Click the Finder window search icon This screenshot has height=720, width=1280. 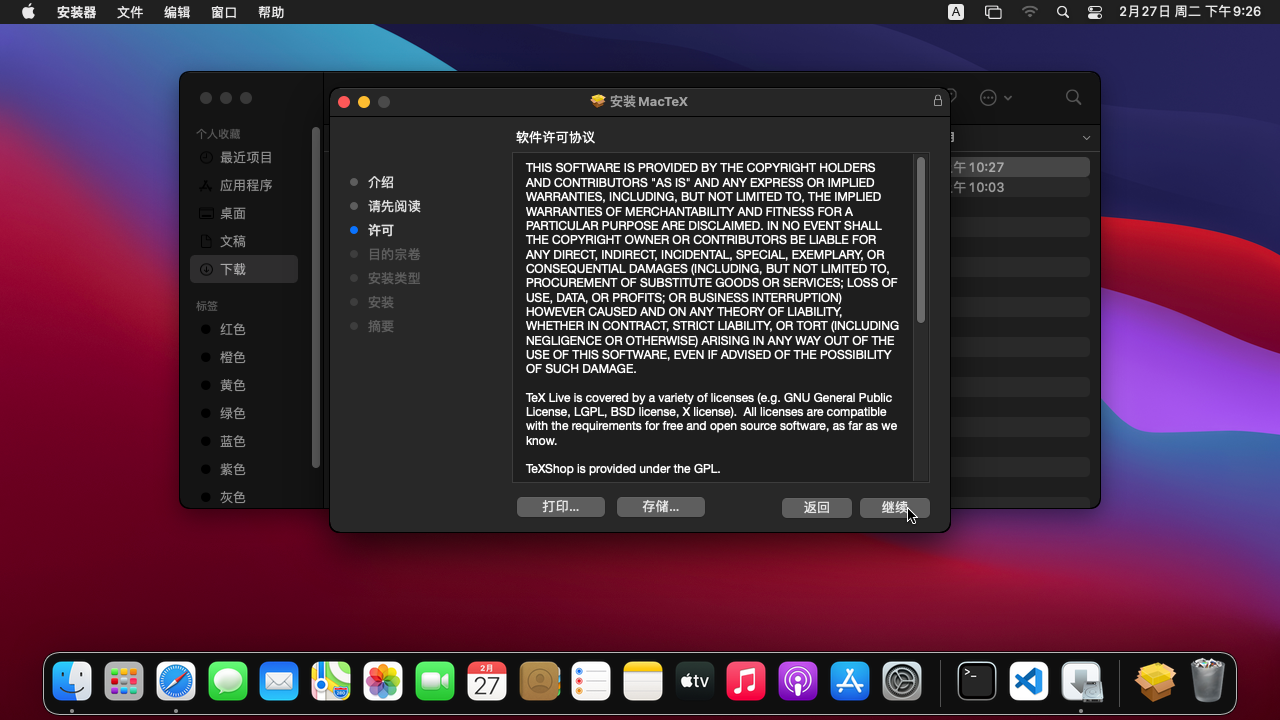(1073, 97)
